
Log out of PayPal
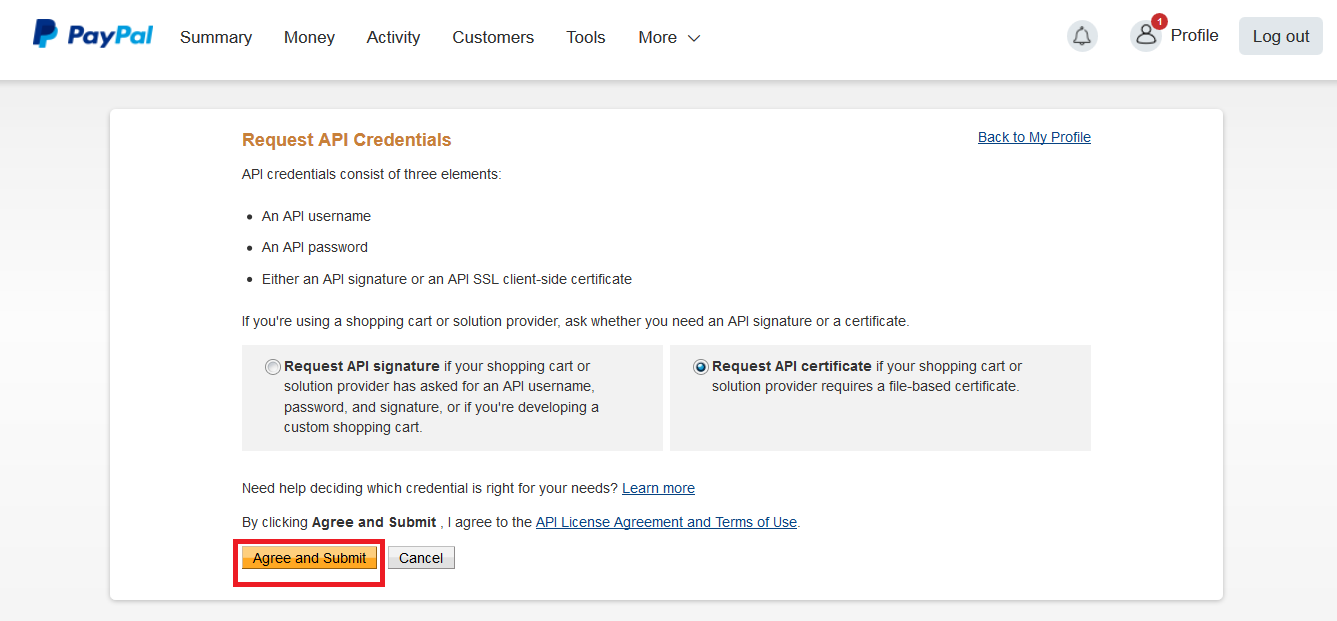(x=1281, y=36)
